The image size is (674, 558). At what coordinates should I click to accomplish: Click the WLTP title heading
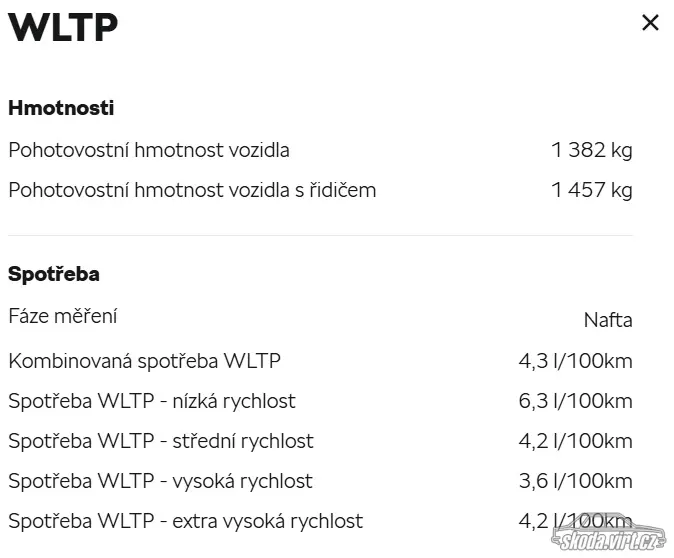[x=63, y=28]
